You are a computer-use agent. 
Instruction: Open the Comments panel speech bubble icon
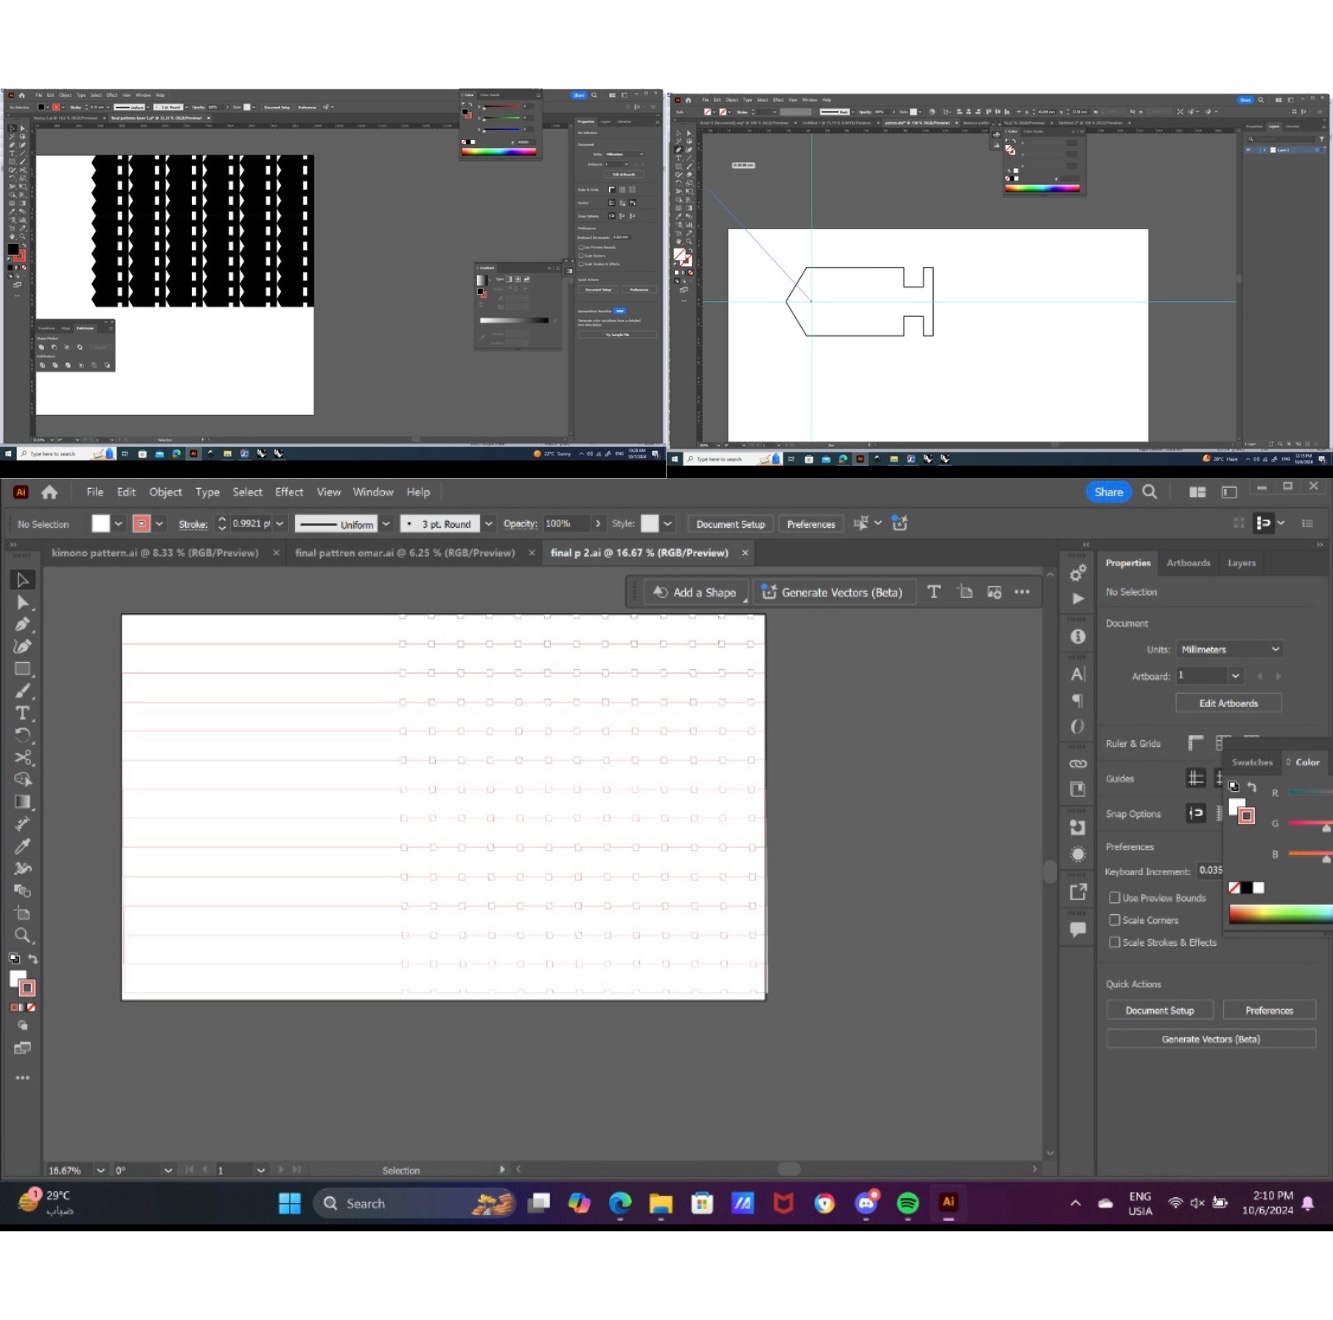coord(1078,930)
